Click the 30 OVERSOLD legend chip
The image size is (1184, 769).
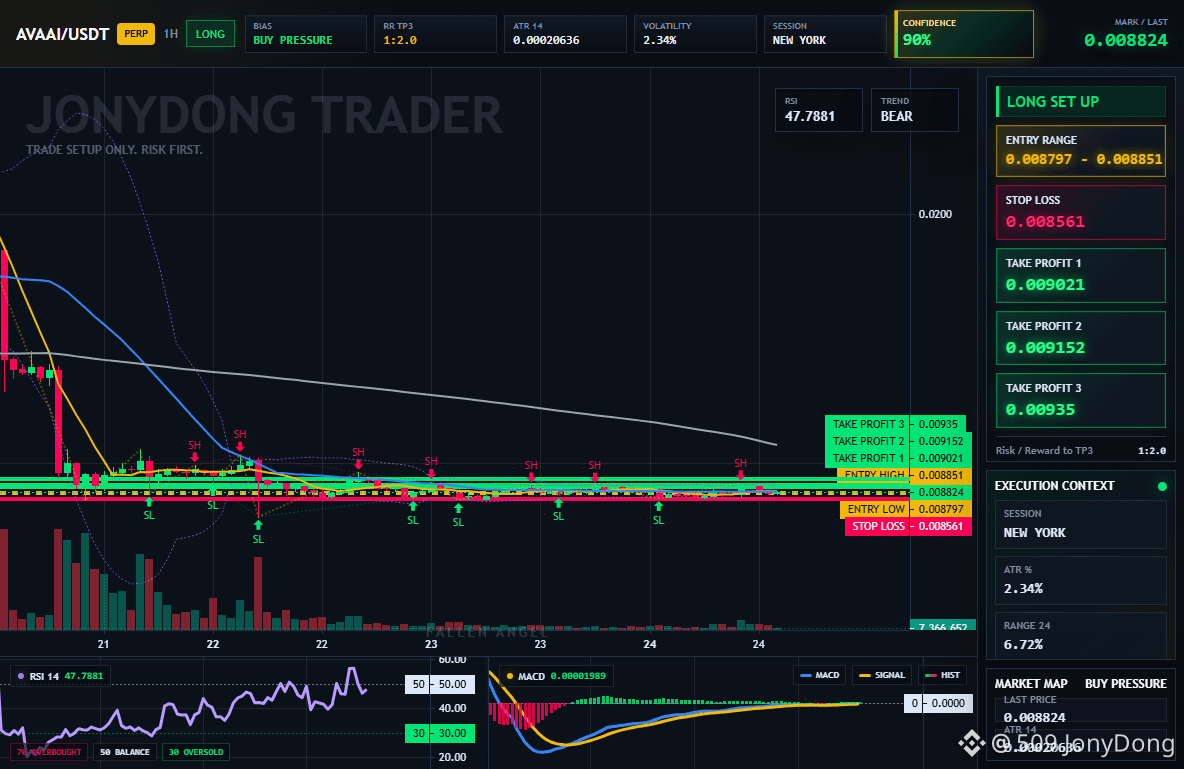(x=196, y=752)
